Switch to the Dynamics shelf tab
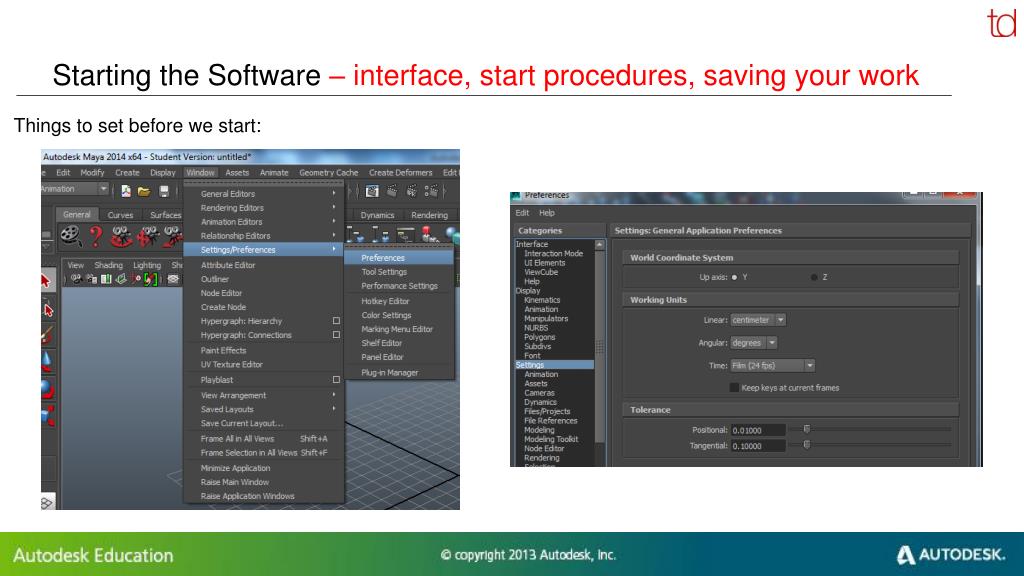Viewport: 1024px width, 576px height. coord(377,215)
